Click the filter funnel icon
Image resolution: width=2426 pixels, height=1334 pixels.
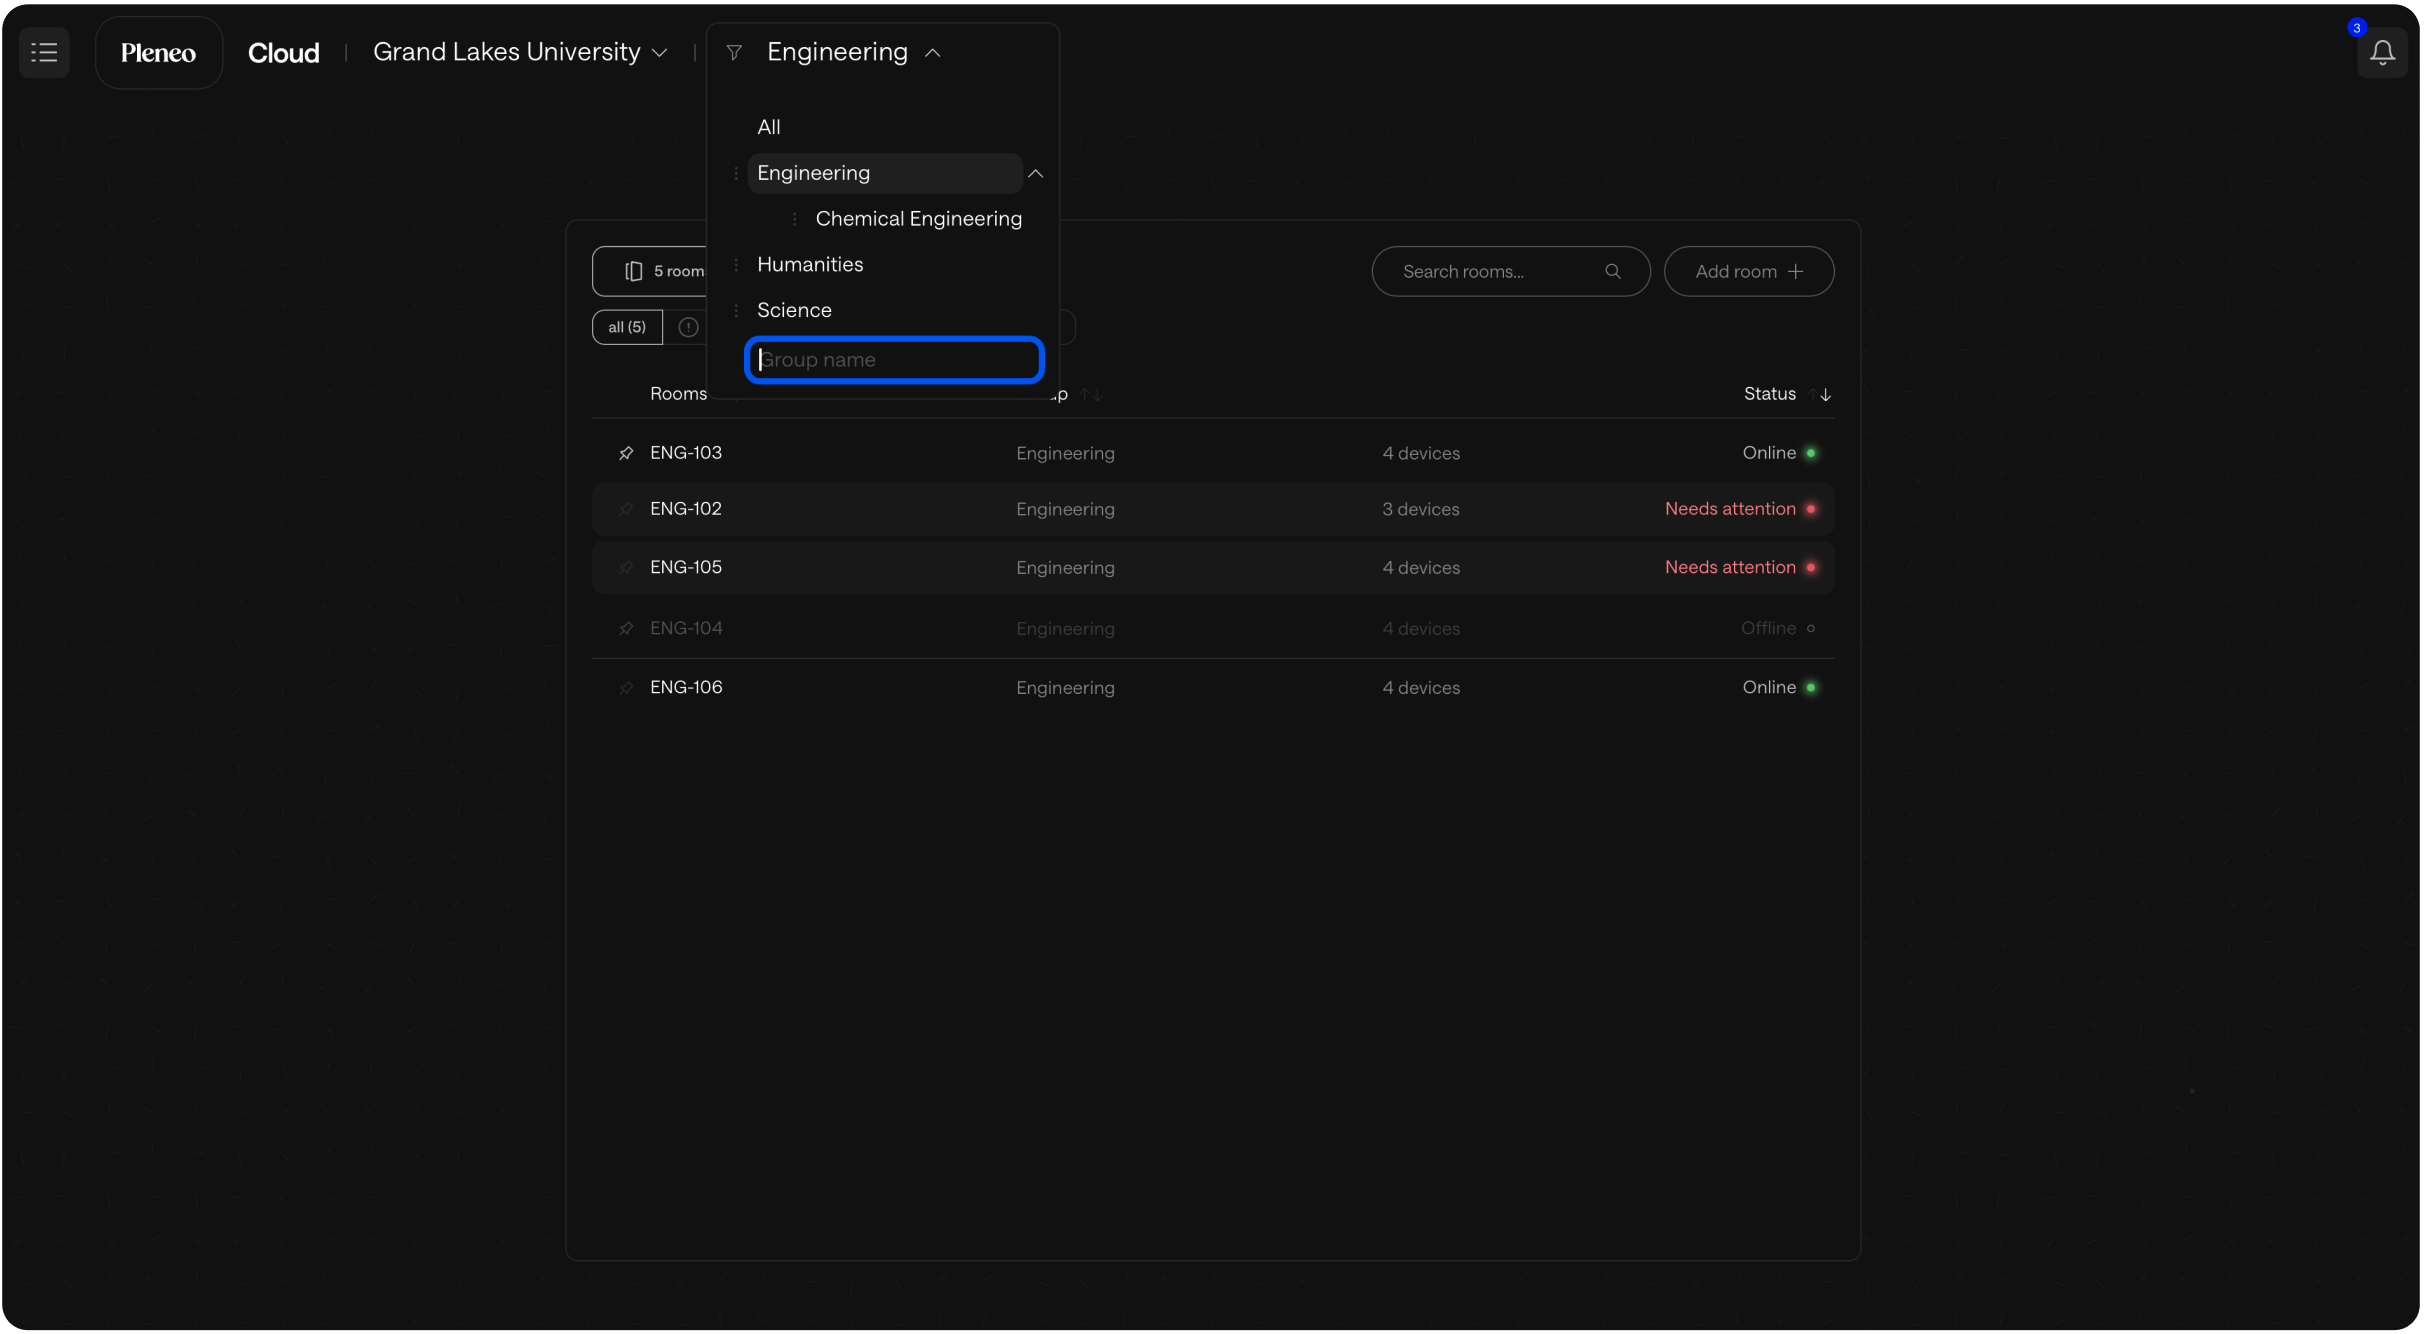734,52
